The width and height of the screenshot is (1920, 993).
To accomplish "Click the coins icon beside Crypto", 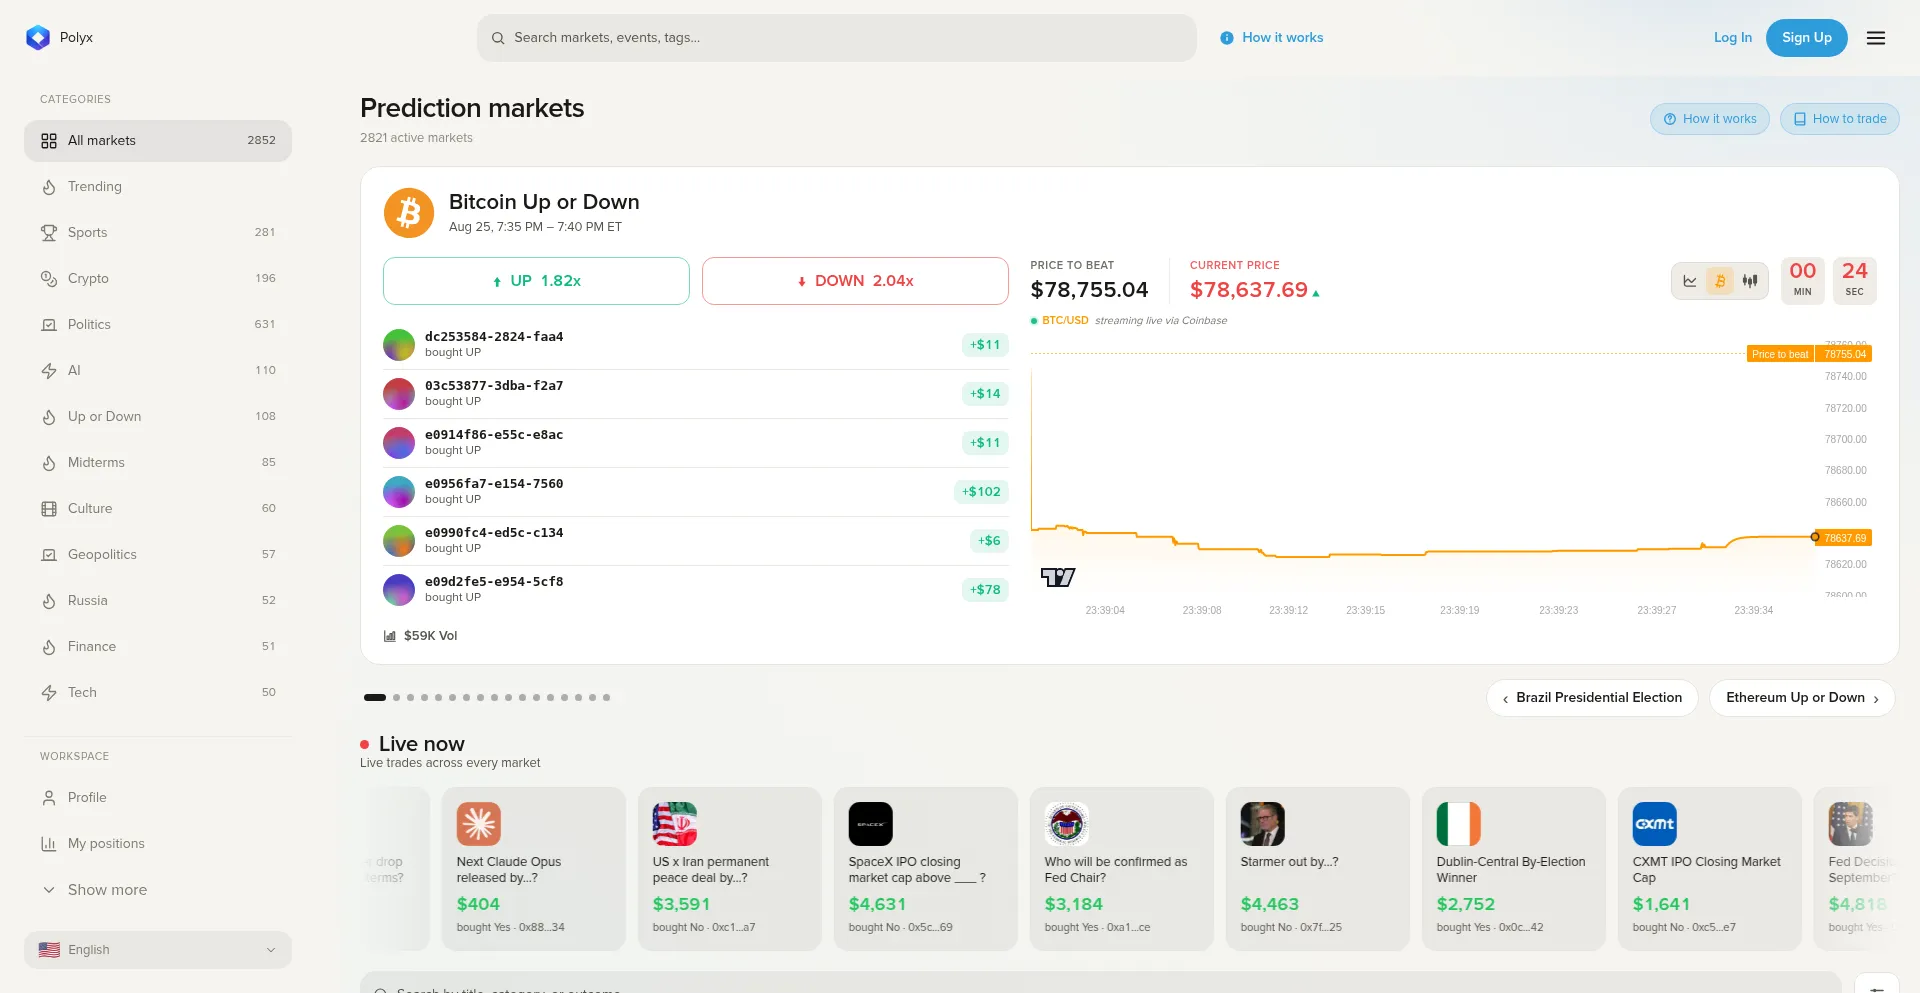I will (x=49, y=279).
